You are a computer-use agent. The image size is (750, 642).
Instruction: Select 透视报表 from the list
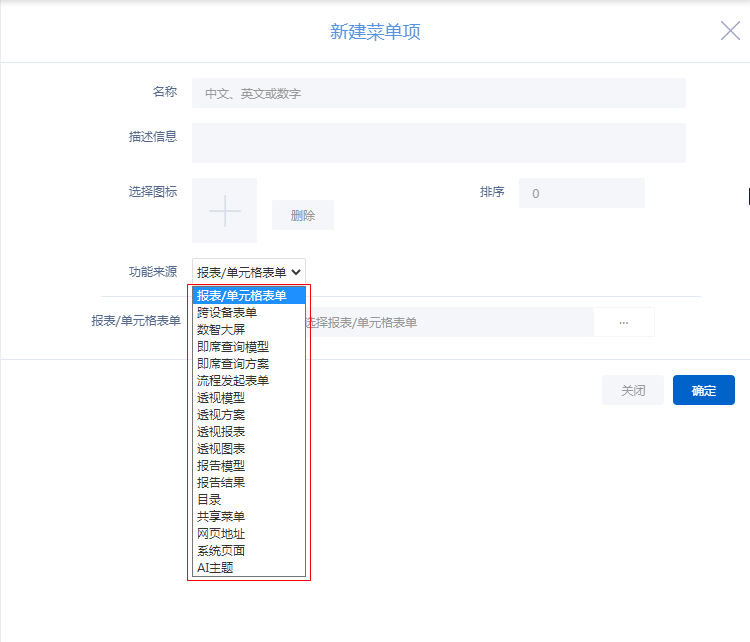click(x=221, y=431)
